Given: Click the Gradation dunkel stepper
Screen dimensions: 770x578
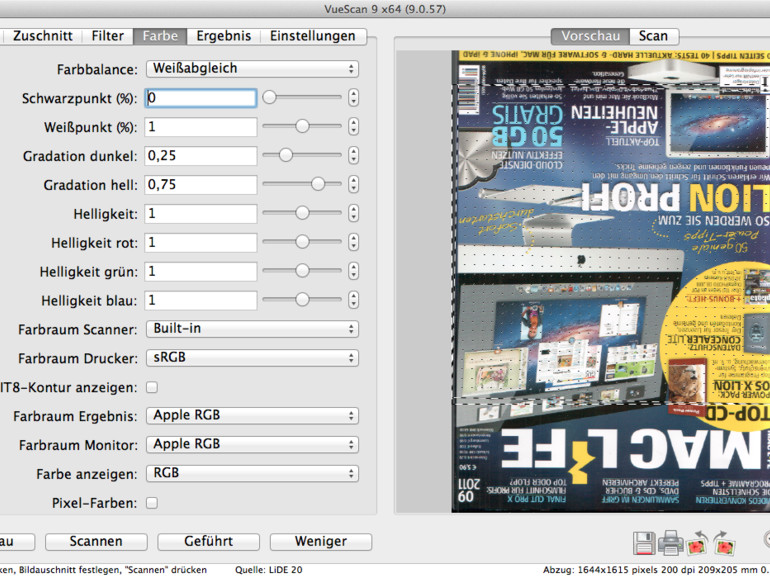Looking at the screenshot, I should [353, 156].
